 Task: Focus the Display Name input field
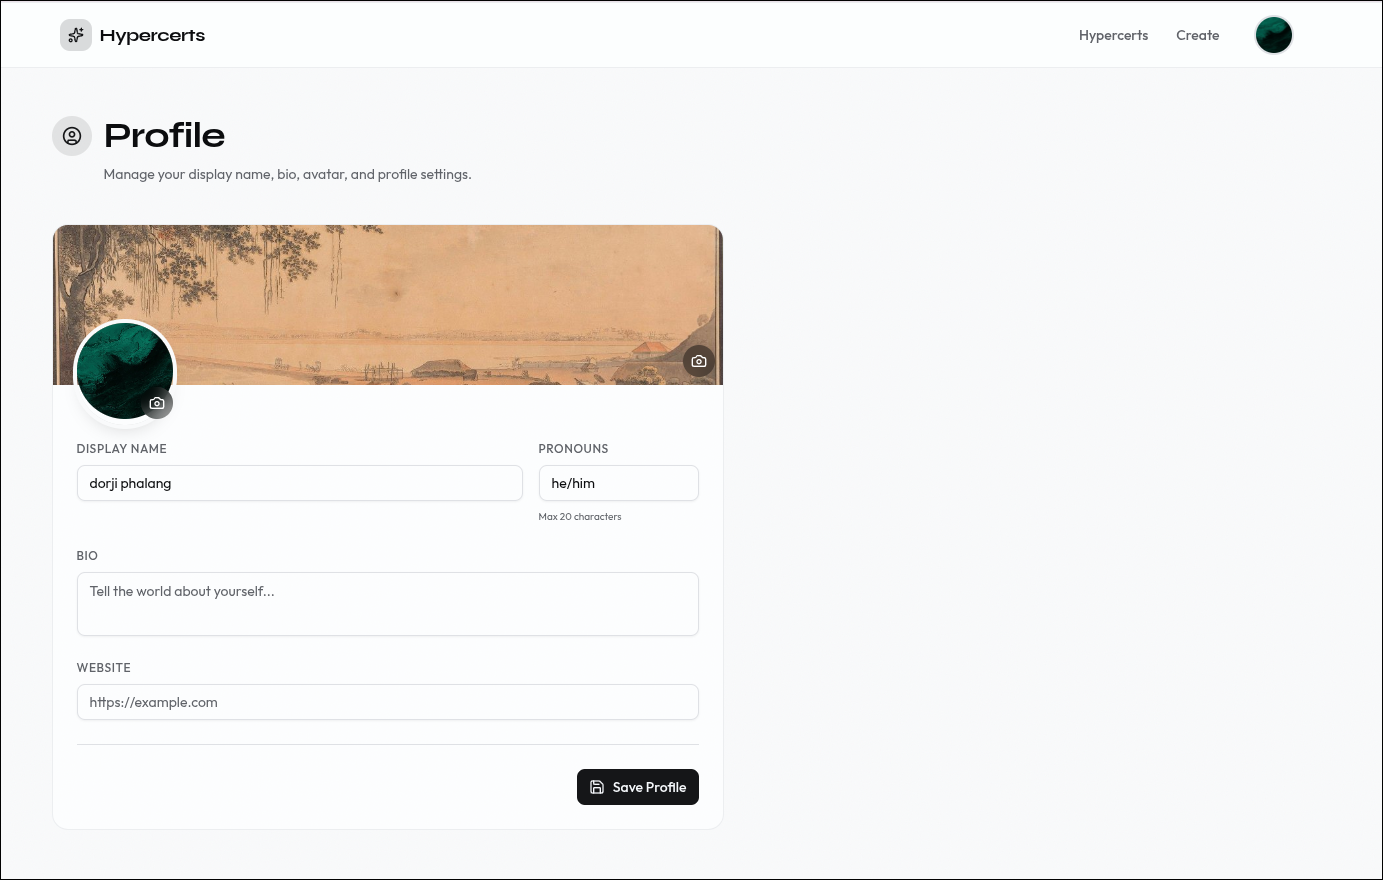pos(299,483)
